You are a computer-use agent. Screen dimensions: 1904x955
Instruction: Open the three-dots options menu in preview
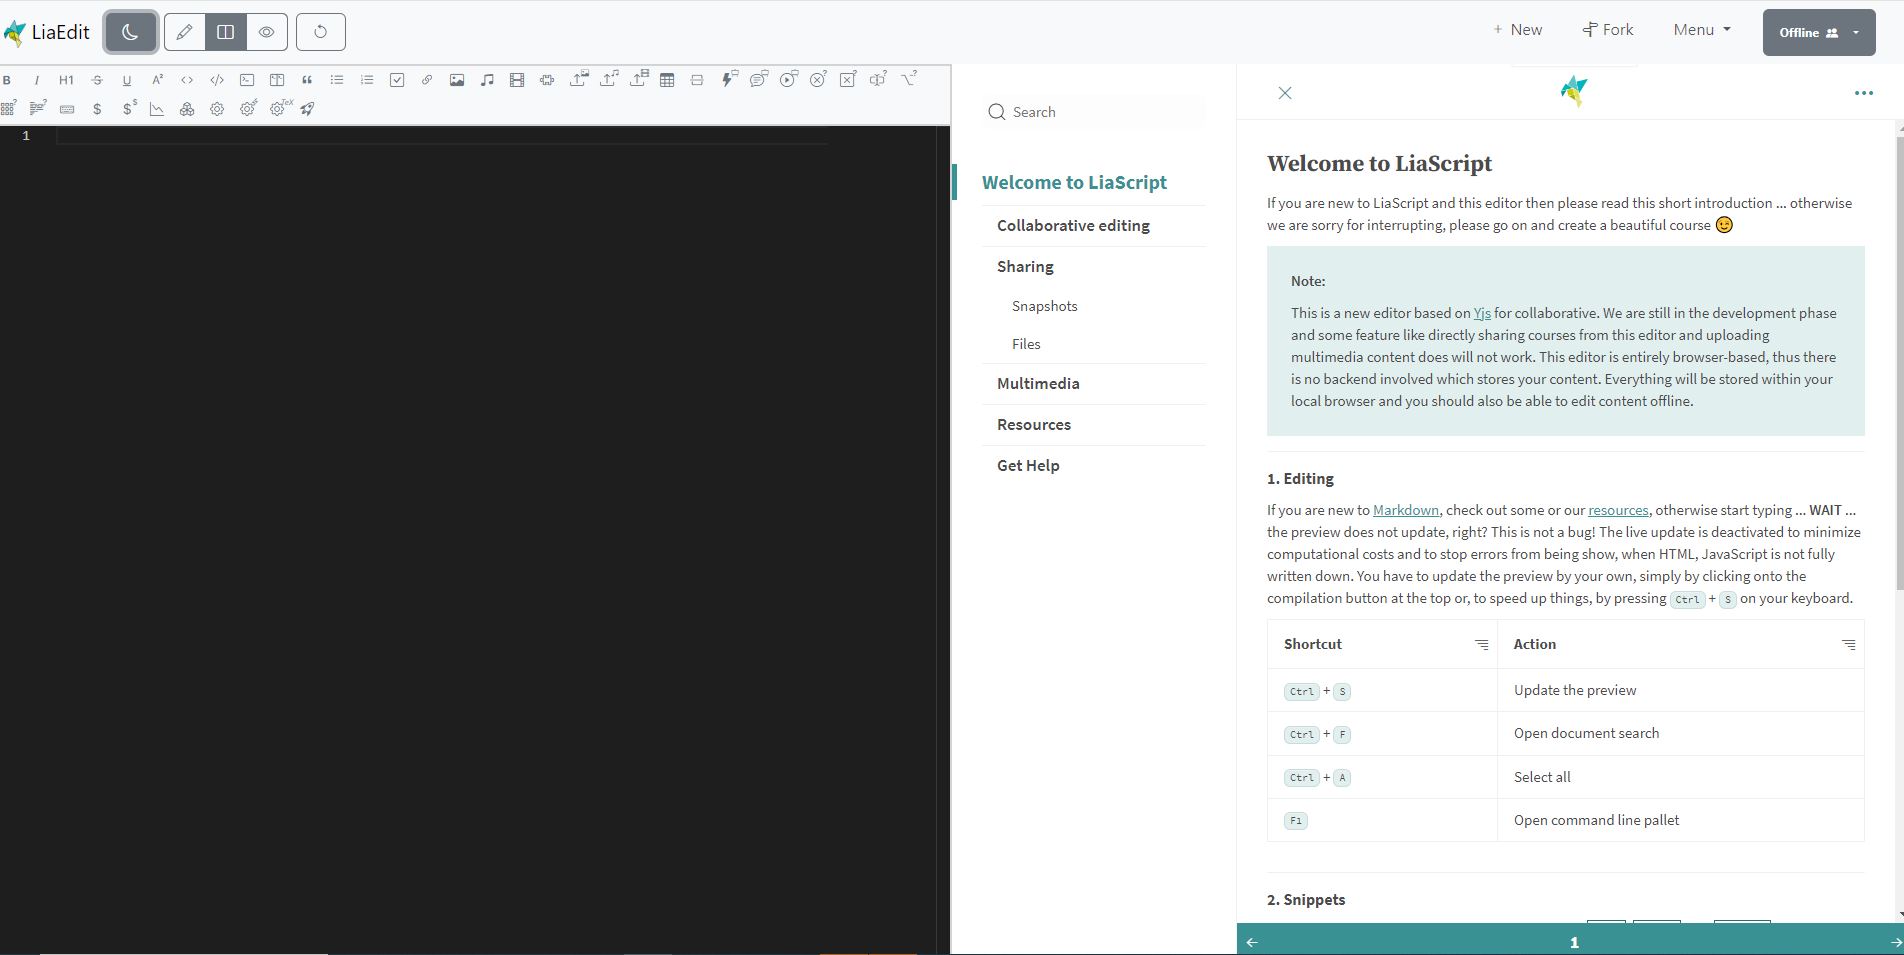pyautogui.click(x=1864, y=93)
